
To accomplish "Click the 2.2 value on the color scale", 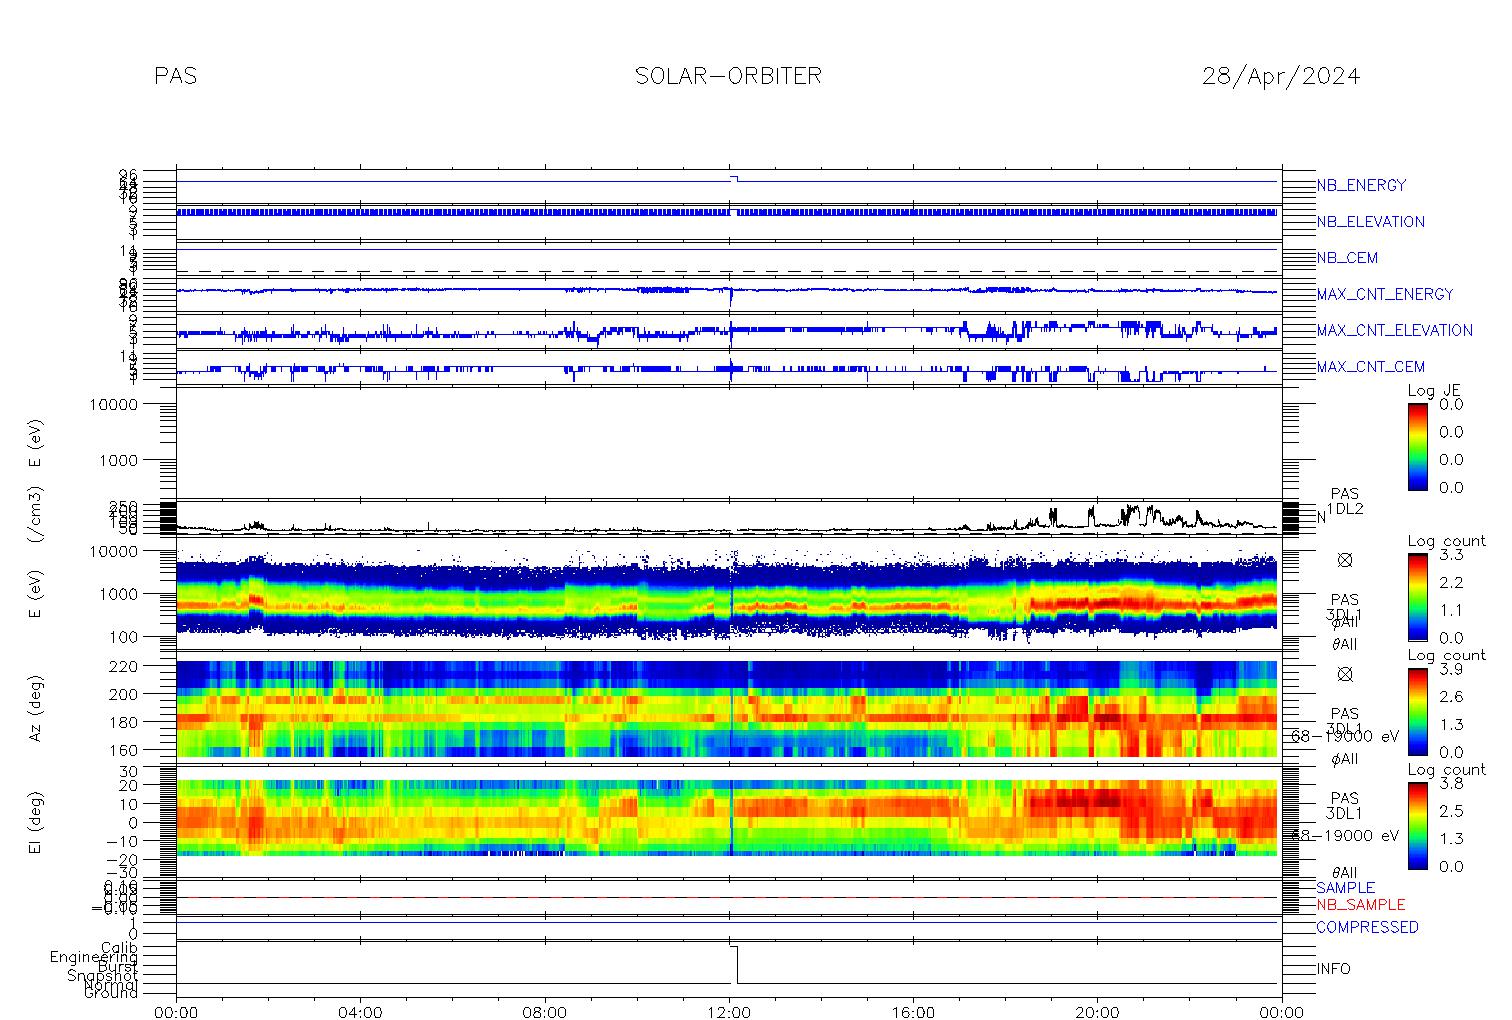I will (x=1451, y=582).
